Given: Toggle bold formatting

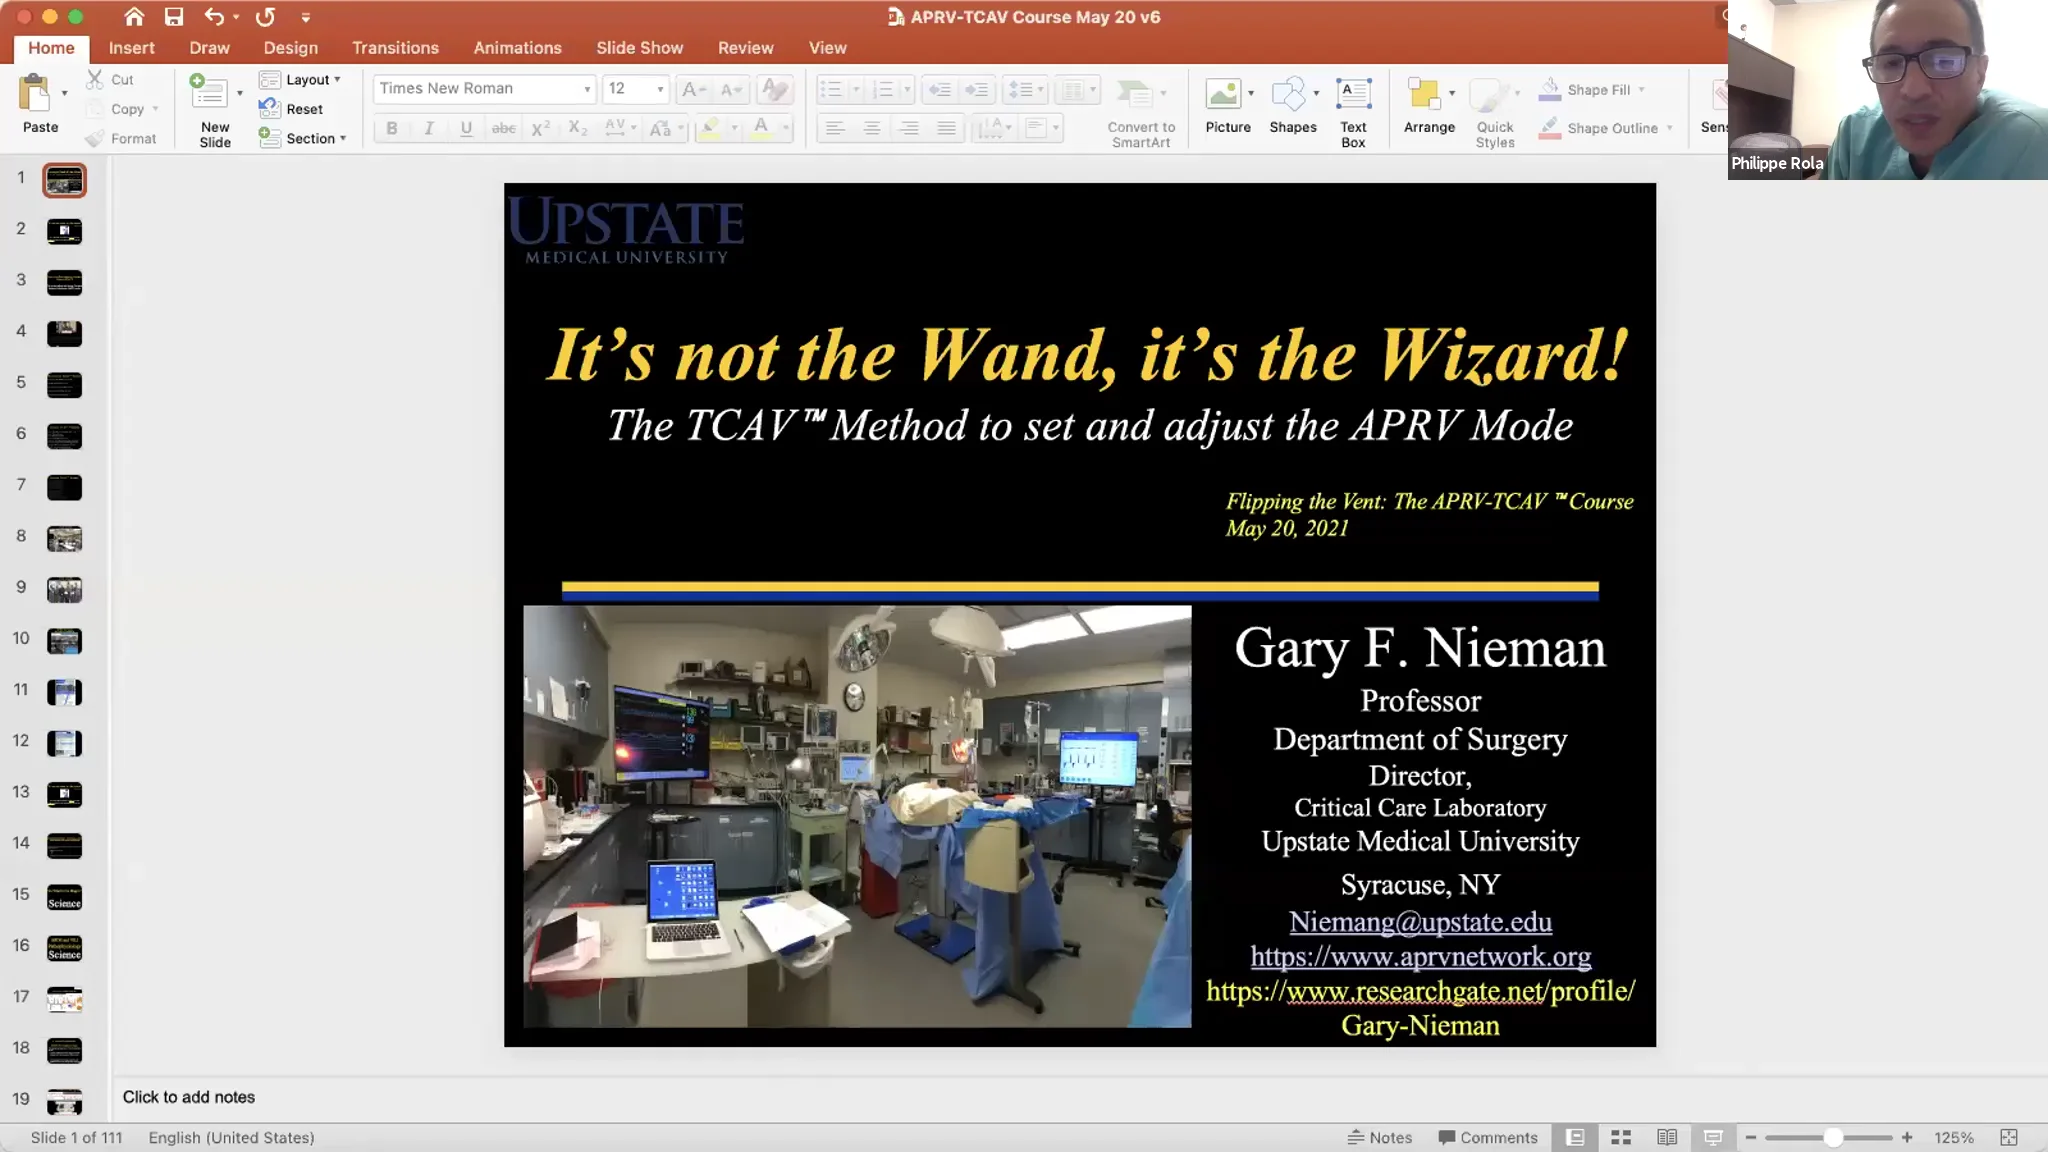Looking at the screenshot, I should click(392, 128).
